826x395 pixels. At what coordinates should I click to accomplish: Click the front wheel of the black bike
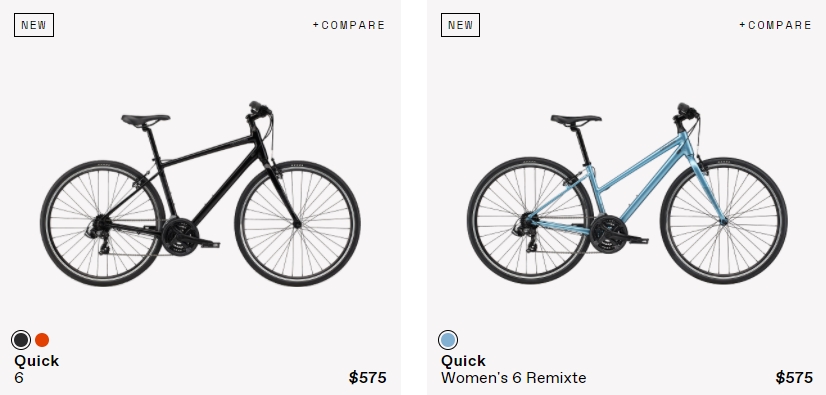(x=298, y=224)
